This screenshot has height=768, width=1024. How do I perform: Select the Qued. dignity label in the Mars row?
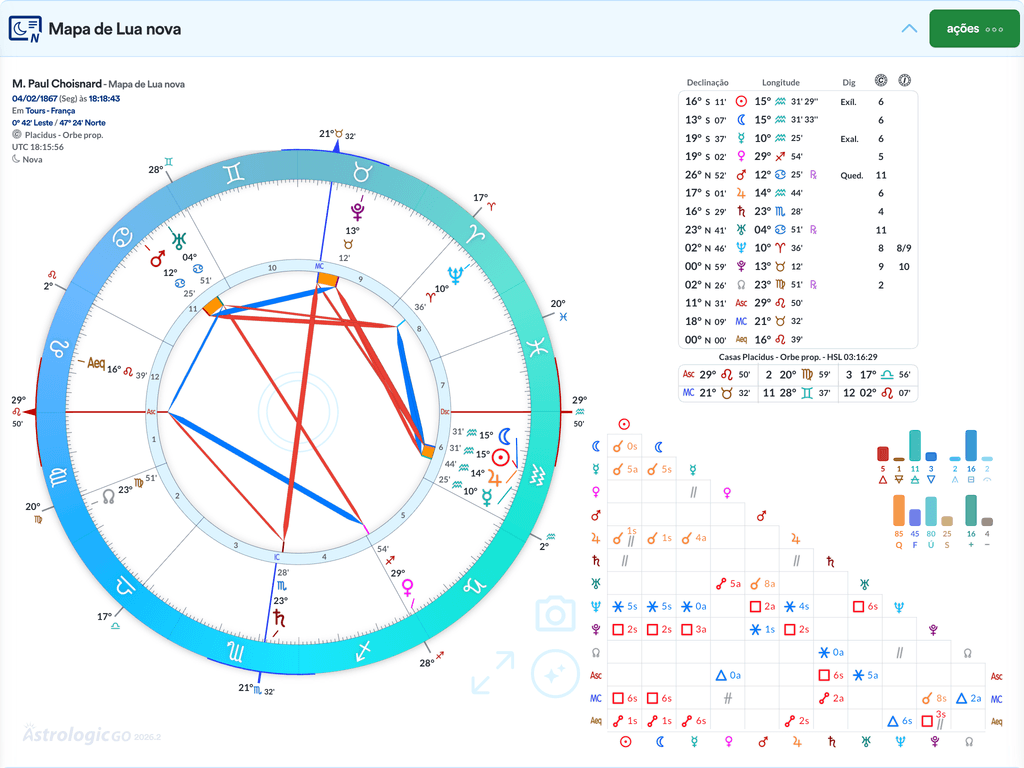coord(852,175)
